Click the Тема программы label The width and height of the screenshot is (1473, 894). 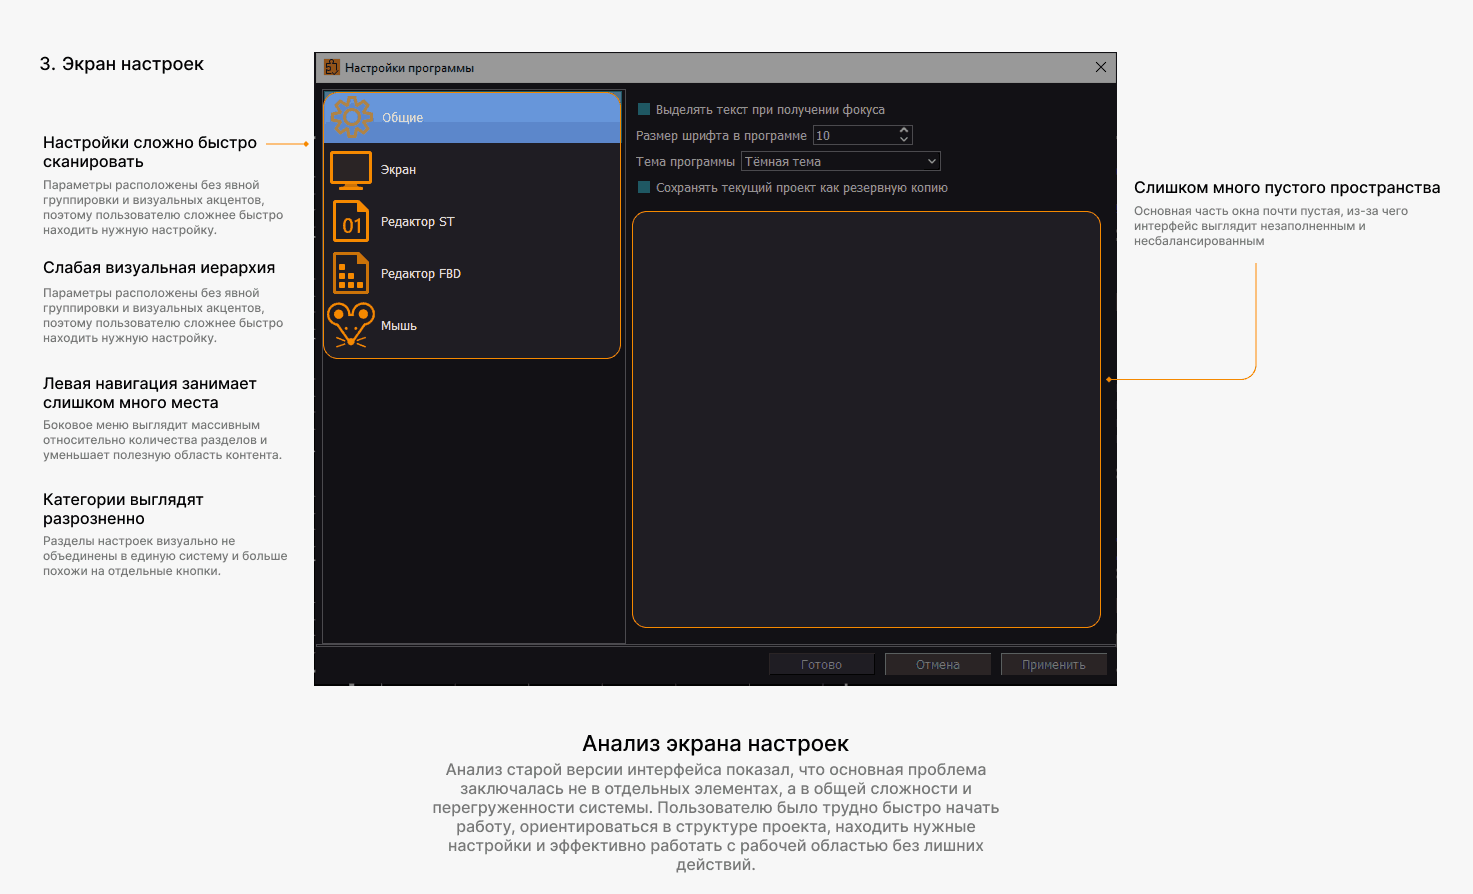pos(685,161)
